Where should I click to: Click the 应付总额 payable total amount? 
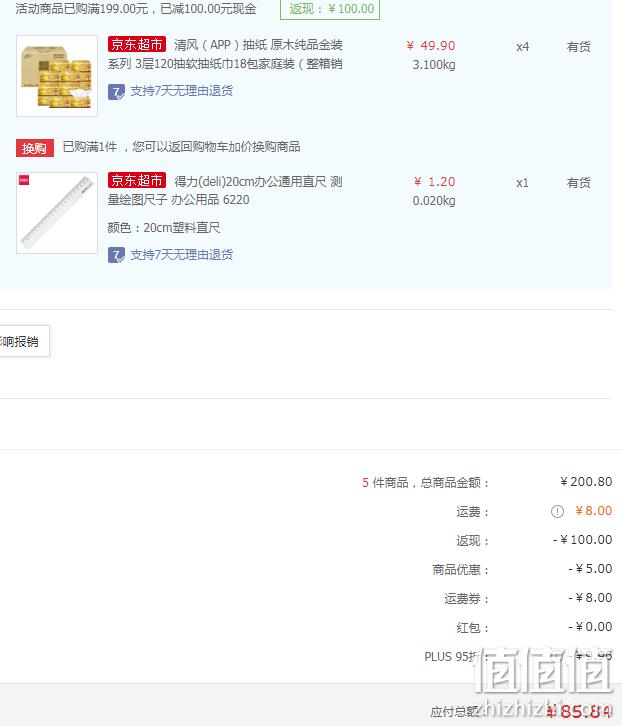578,711
